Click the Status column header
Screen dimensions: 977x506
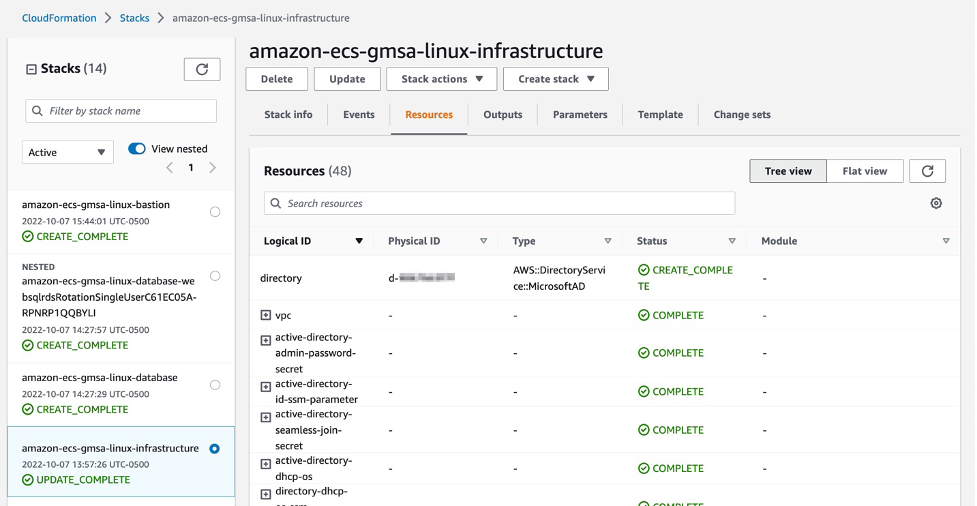(652, 241)
